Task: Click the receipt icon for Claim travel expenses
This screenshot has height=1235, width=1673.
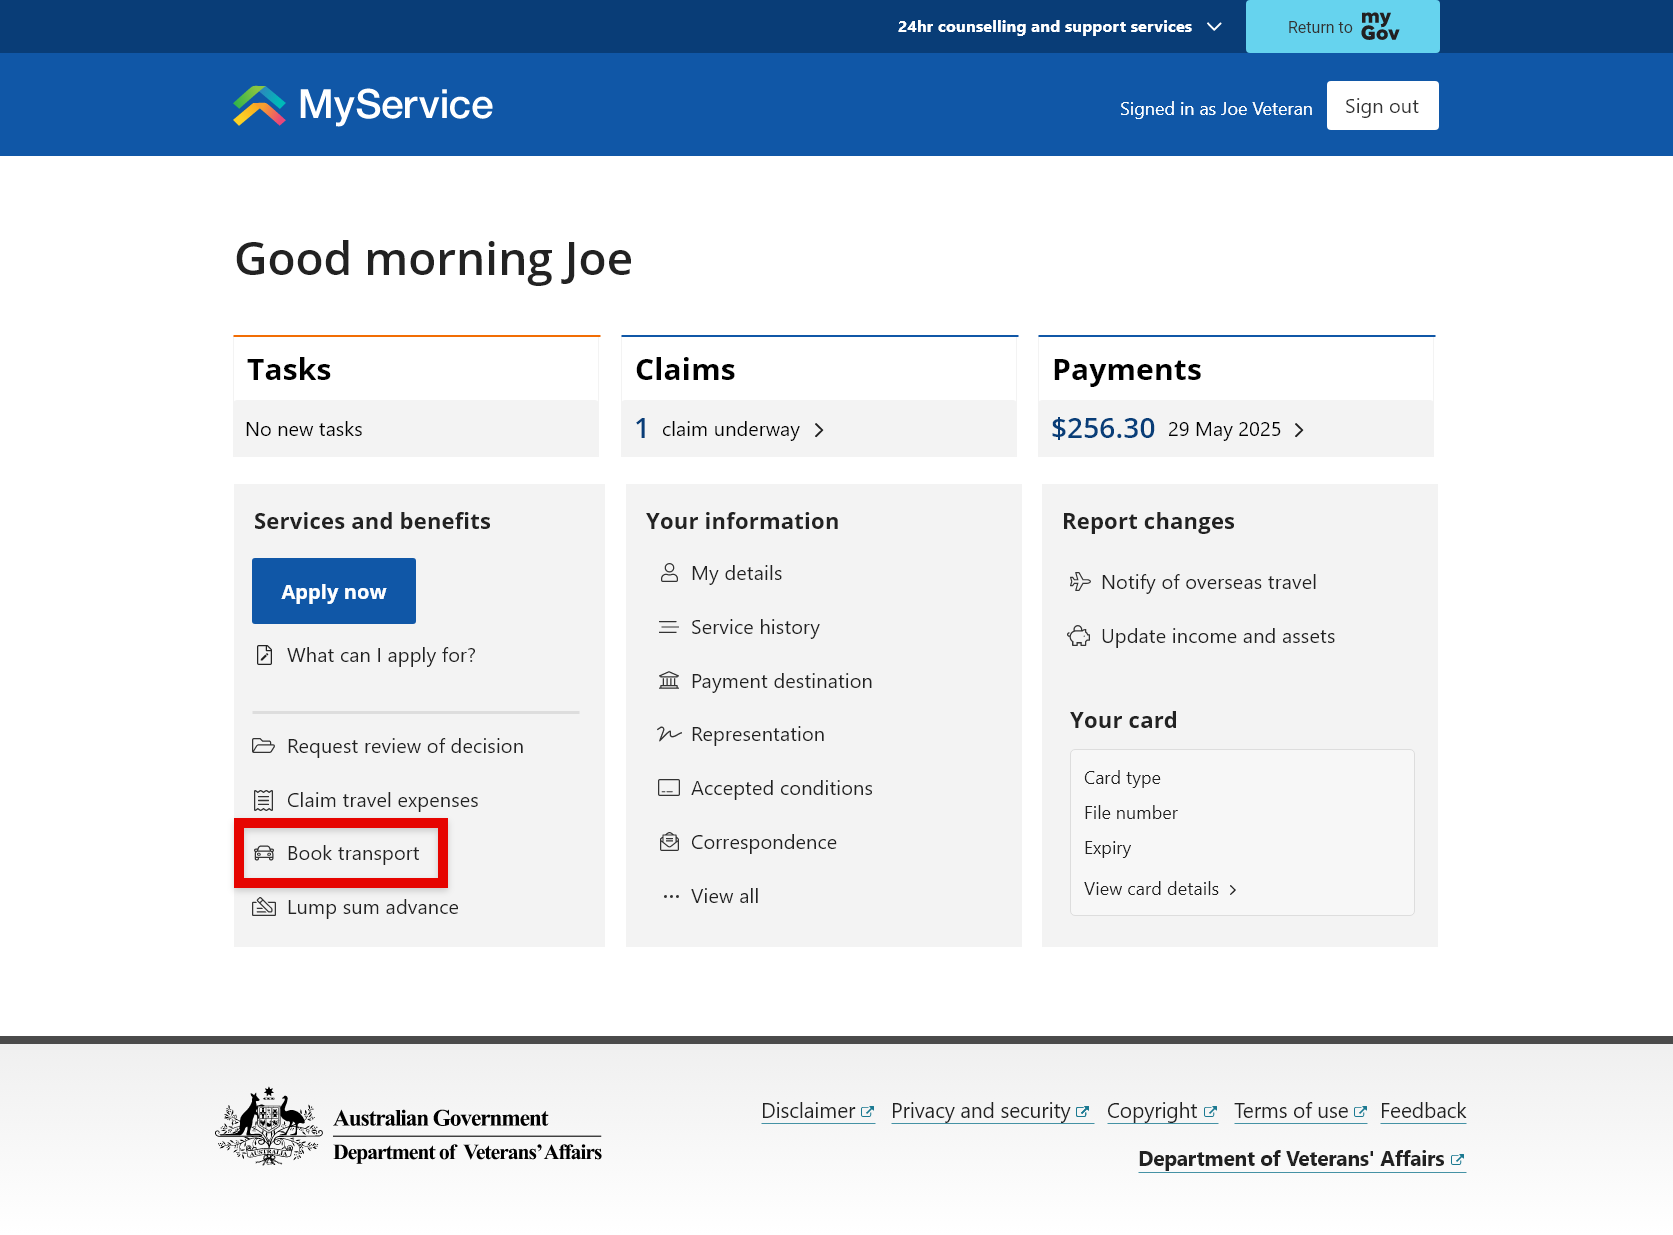Action: pos(263,800)
